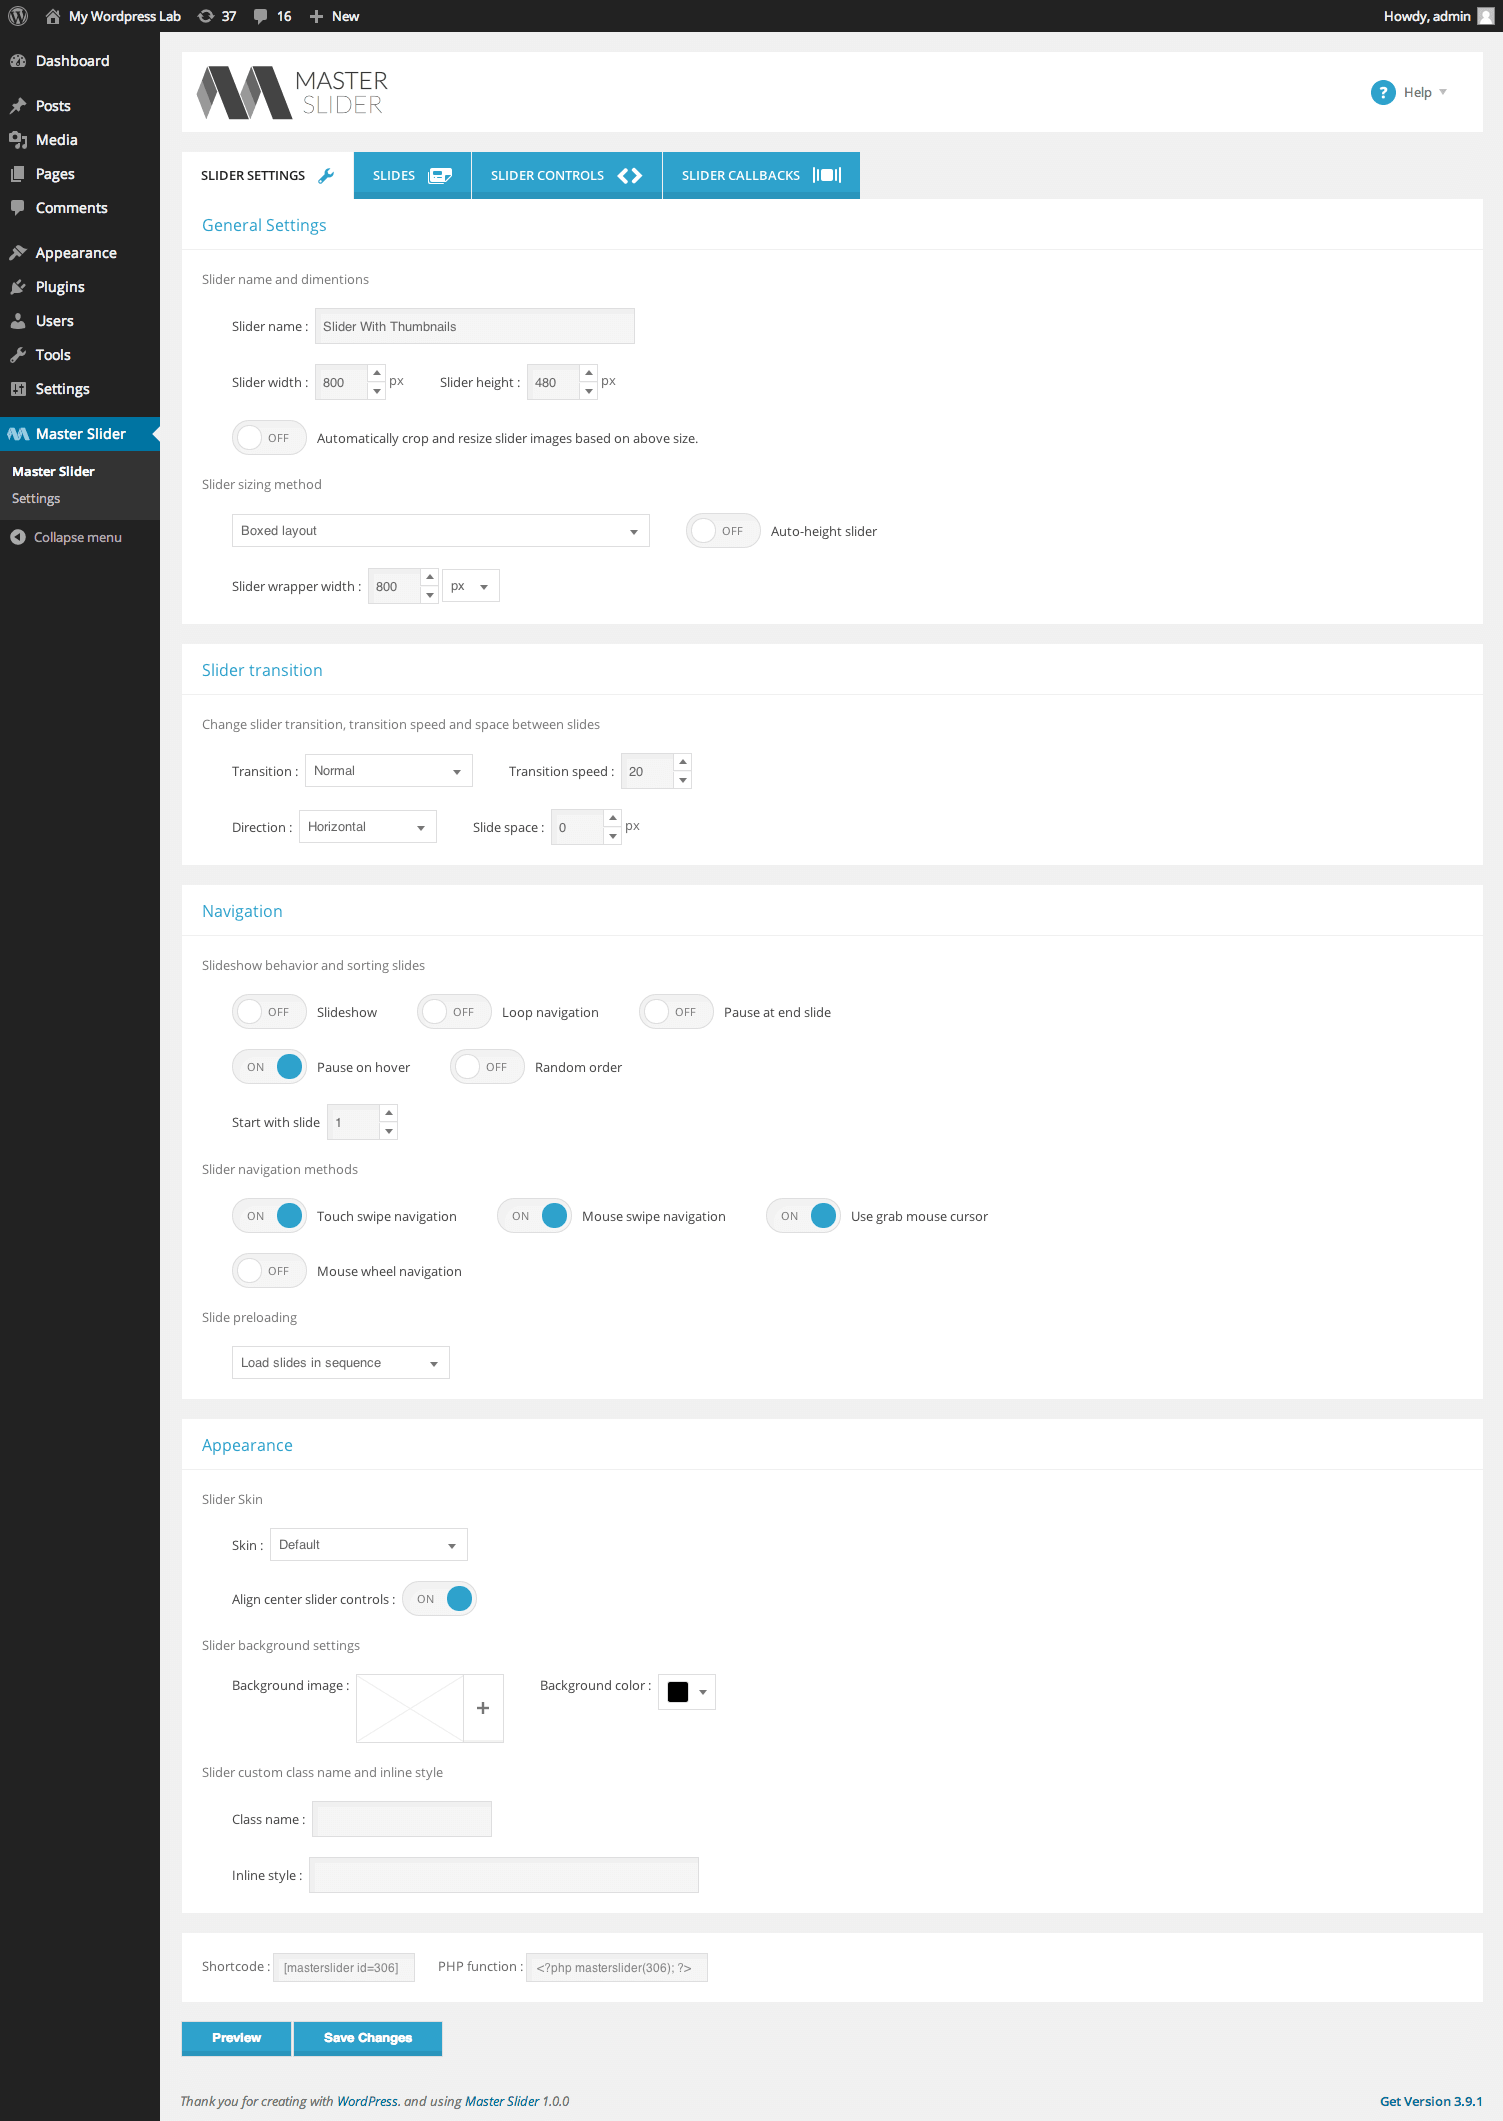Toggle Touch swipe navigation switch
The width and height of the screenshot is (1503, 2121).
(269, 1216)
